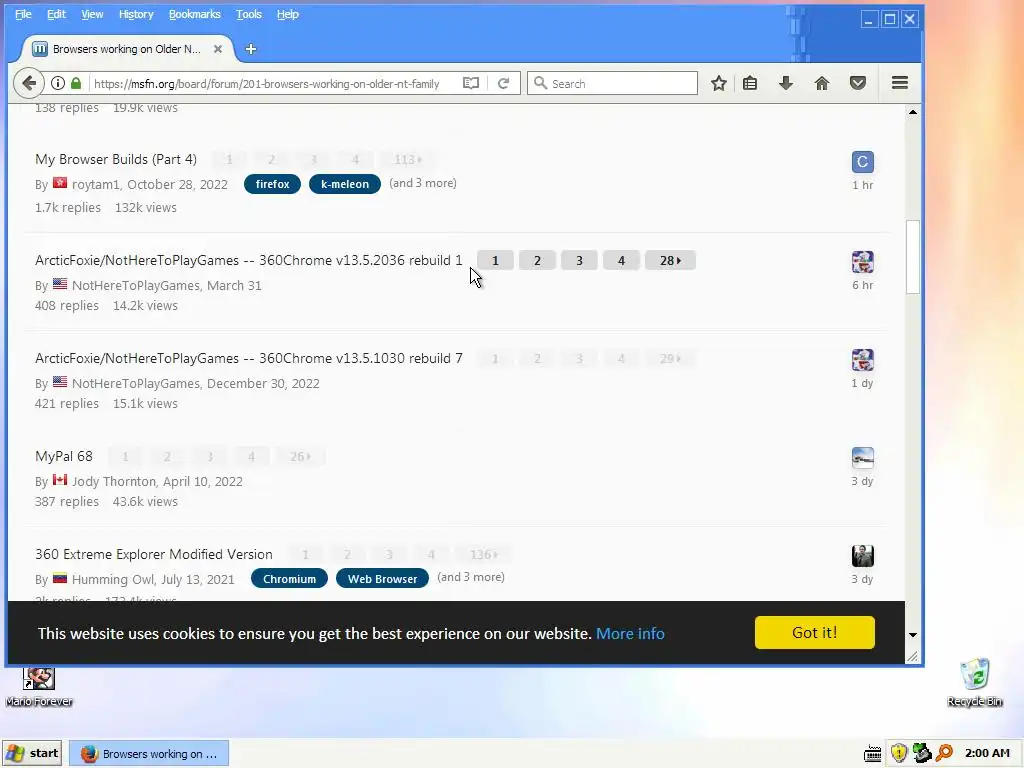Open roytam1 author profile
The image size is (1024, 768).
point(95,184)
